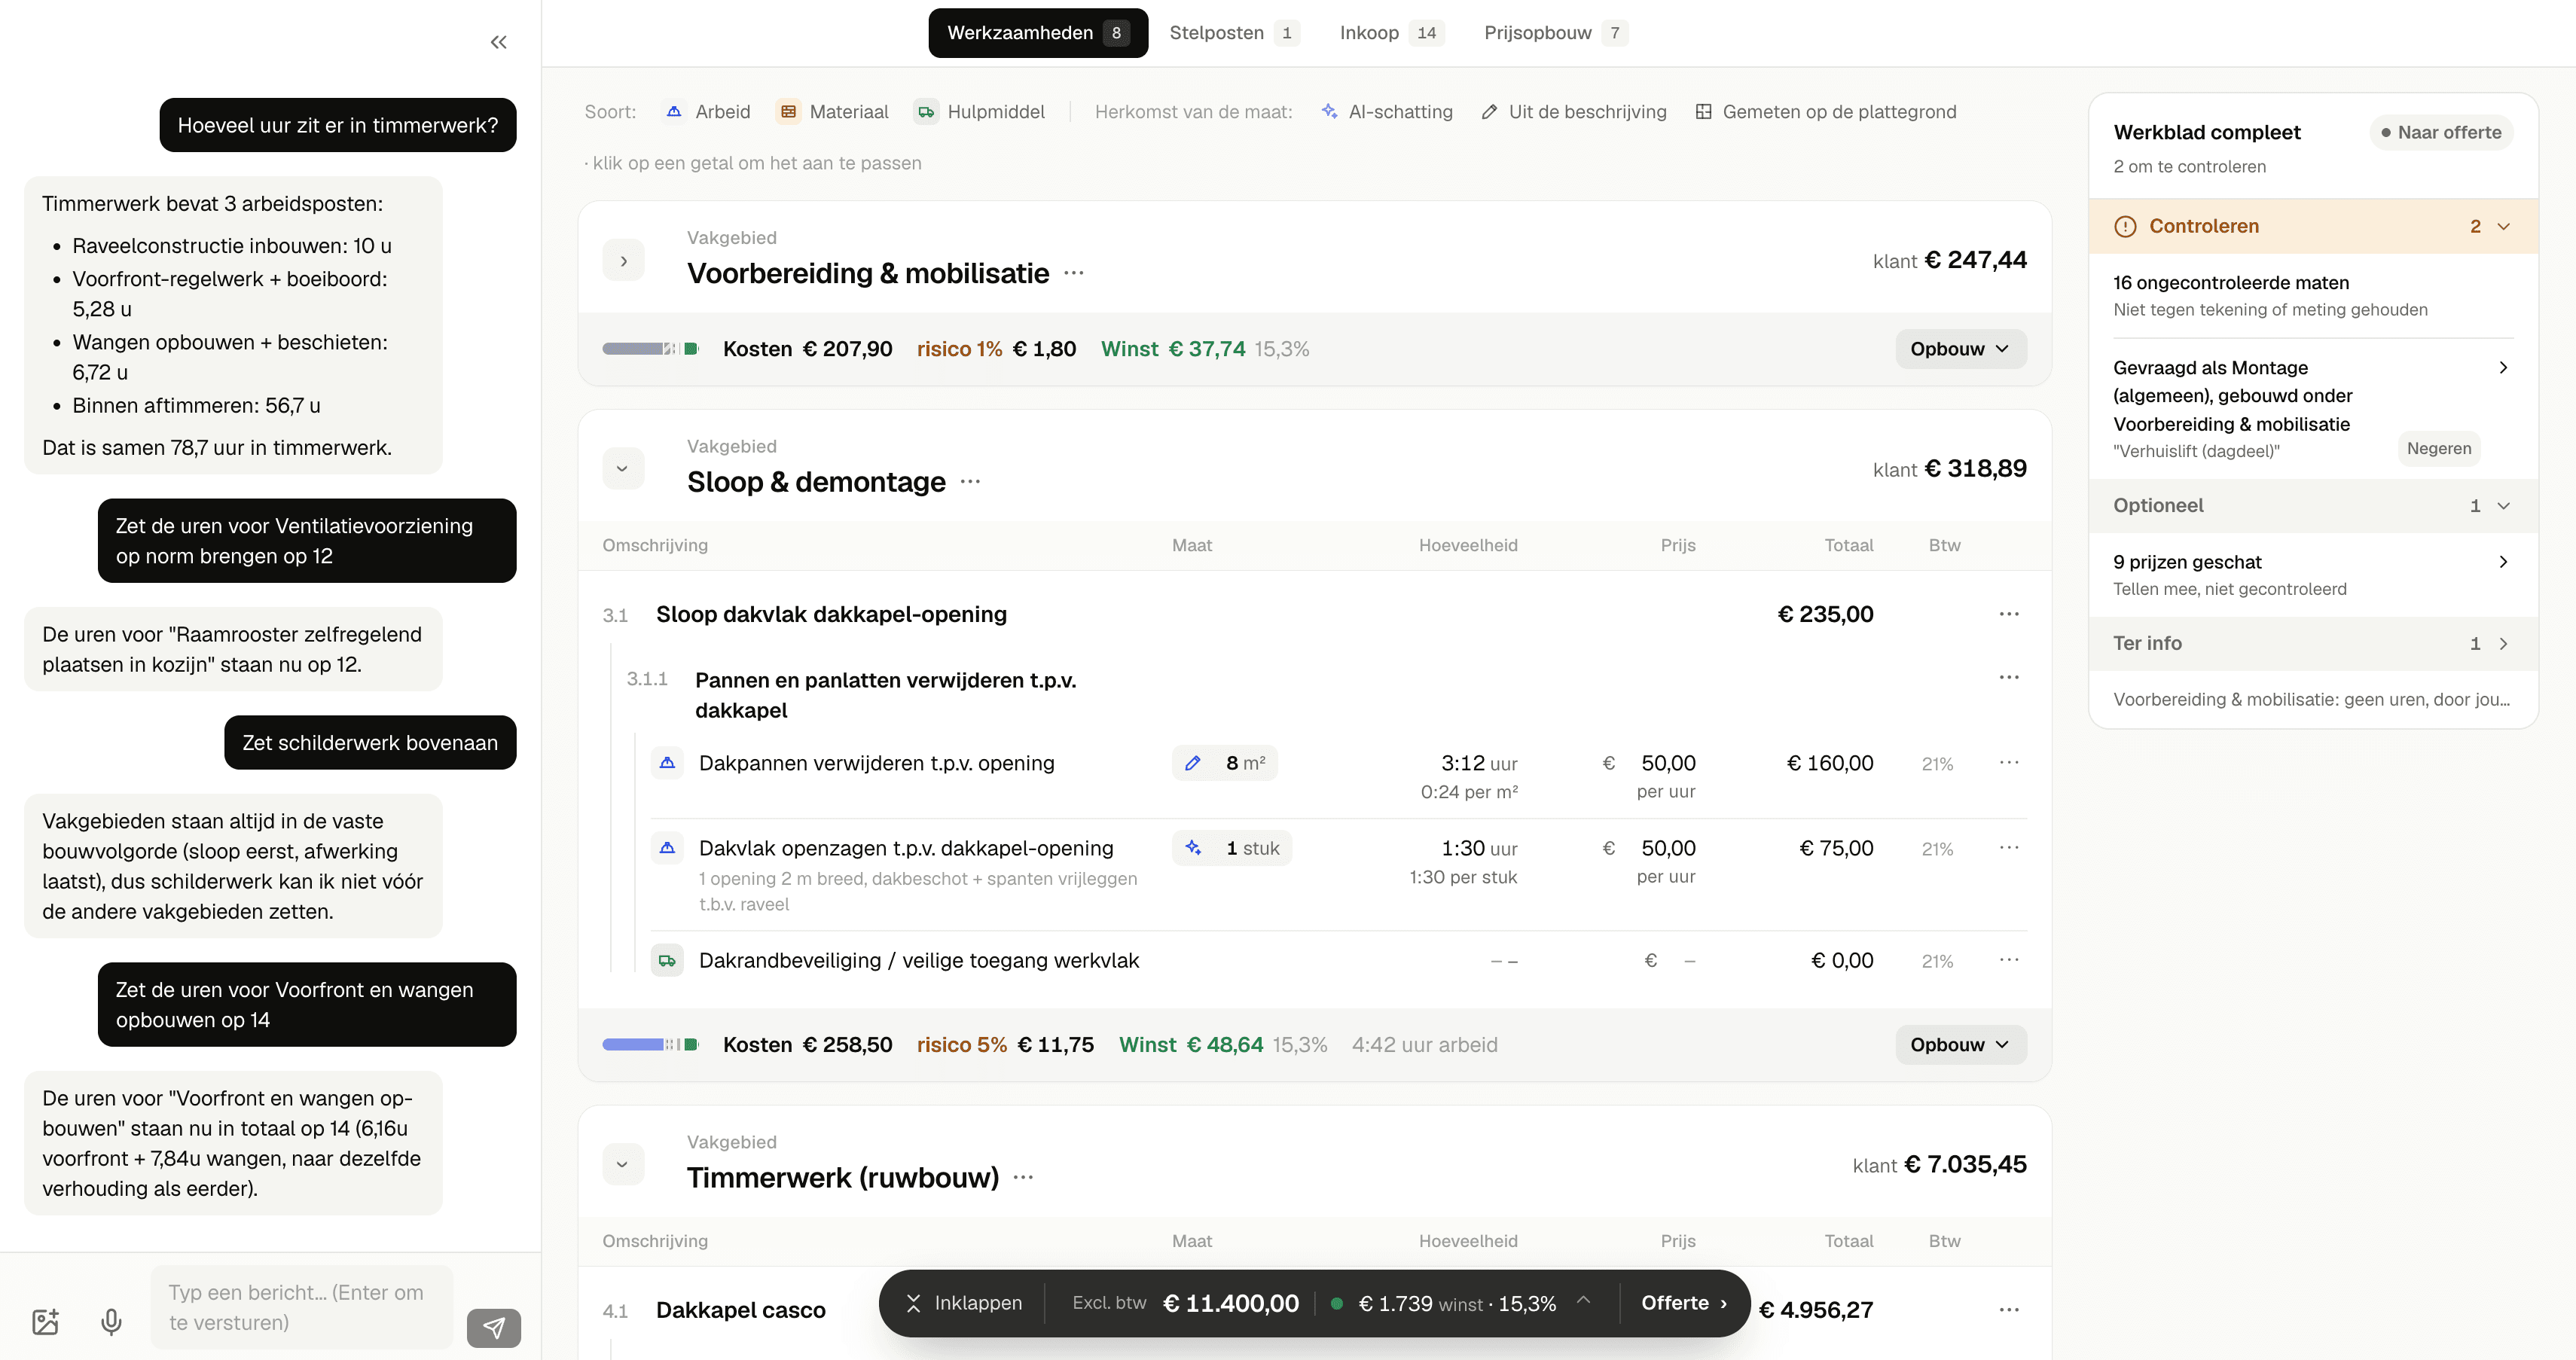Expand the Ter info group

tap(2503, 644)
